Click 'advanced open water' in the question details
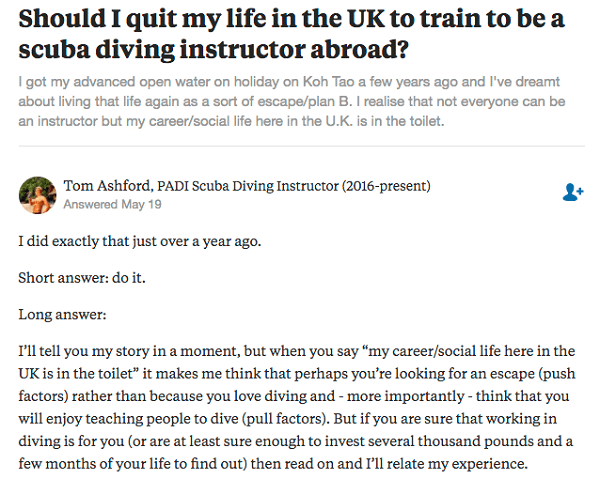 click(x=142, y=81)
